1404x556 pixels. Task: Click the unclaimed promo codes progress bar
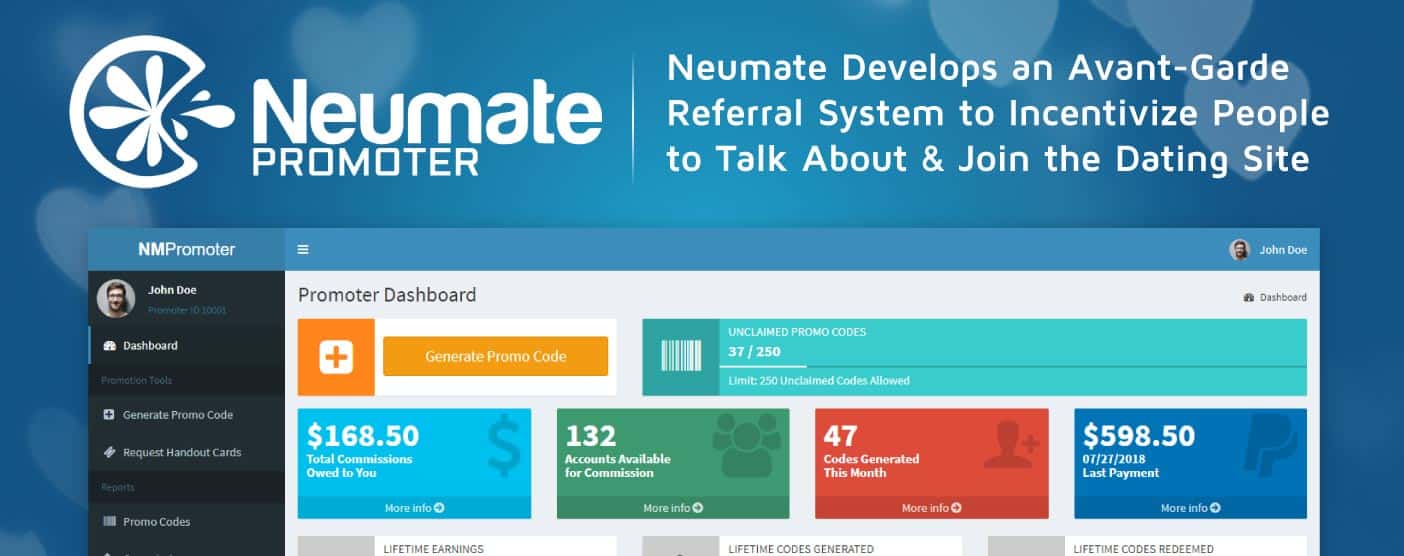(1013, 366)
